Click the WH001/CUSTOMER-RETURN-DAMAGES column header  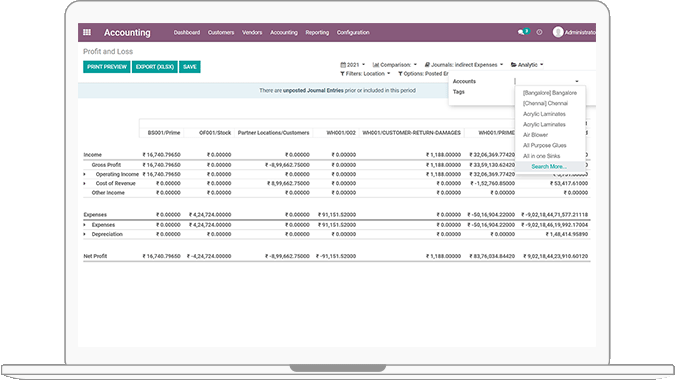click(412, 133)
